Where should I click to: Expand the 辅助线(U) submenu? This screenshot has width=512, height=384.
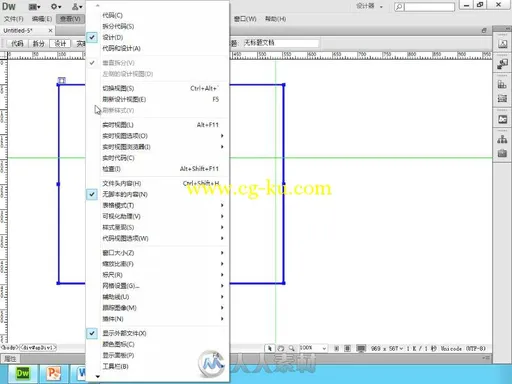coord(157,297)
